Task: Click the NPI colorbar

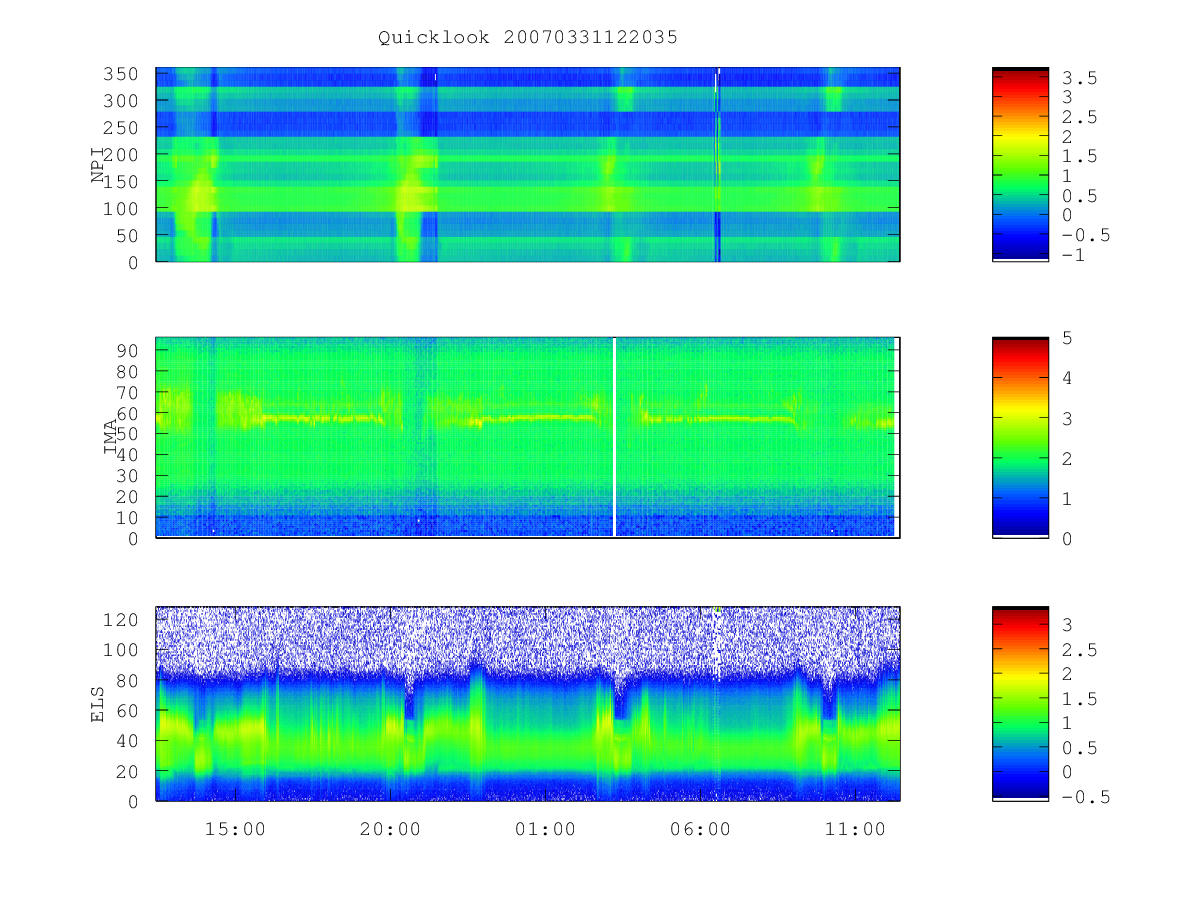Action: click(1020, 164)
